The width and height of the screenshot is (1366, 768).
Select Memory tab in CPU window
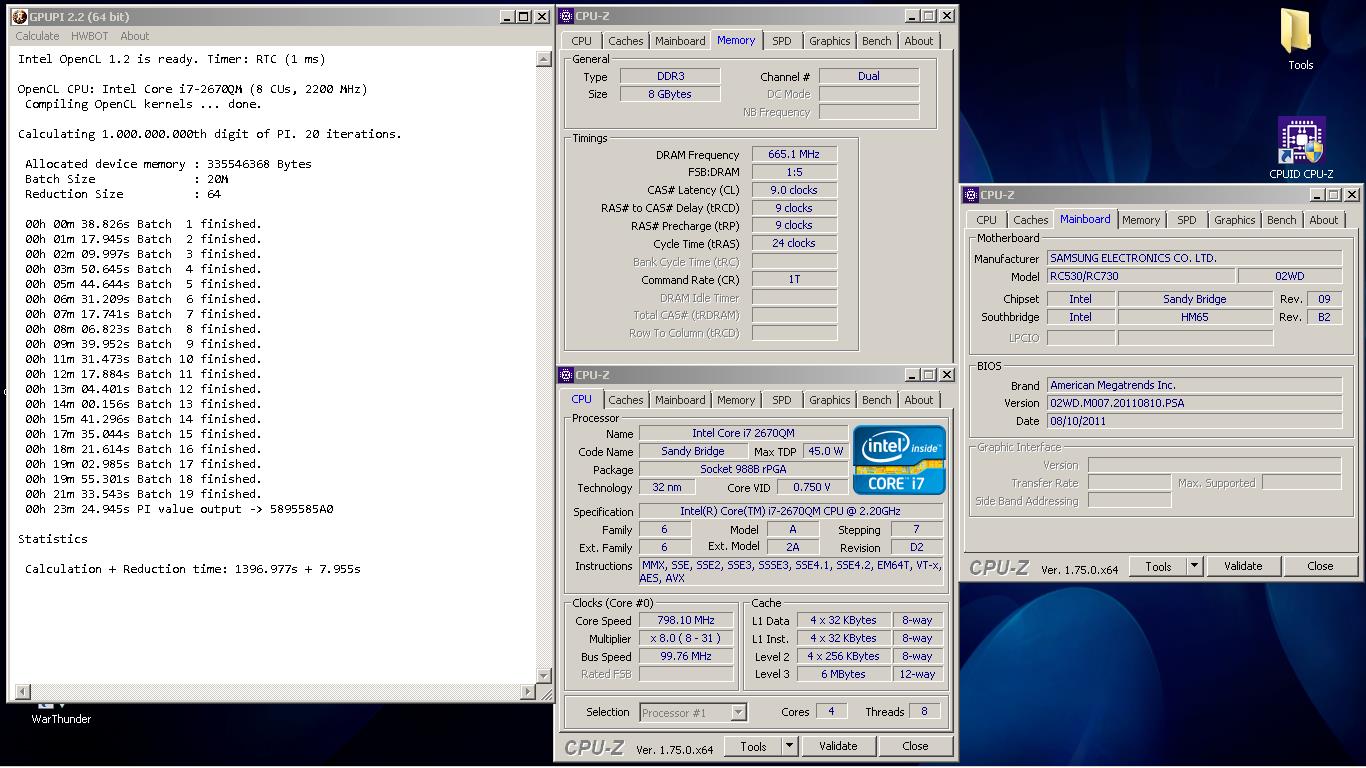(736, 400)
